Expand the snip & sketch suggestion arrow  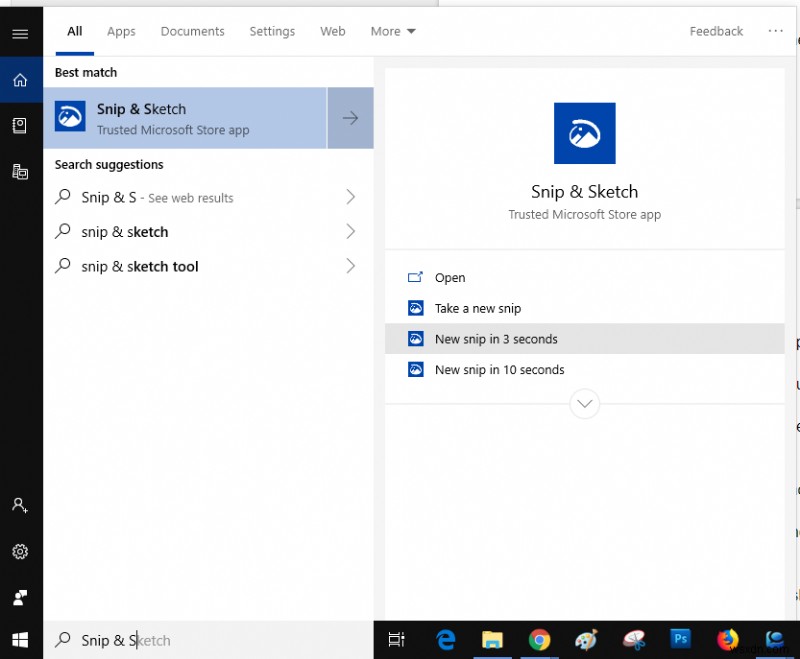[x=350, y=232]
